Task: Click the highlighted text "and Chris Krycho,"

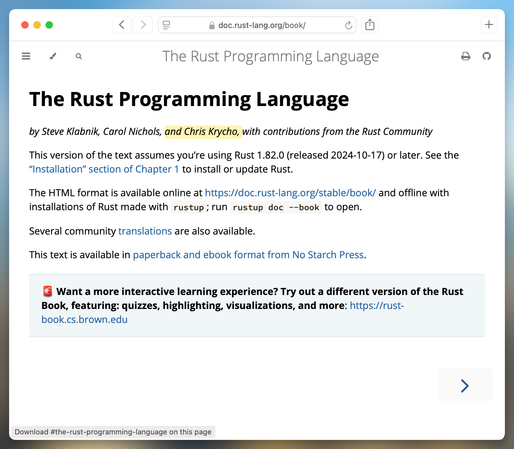Action: click(x=202, y=132)
